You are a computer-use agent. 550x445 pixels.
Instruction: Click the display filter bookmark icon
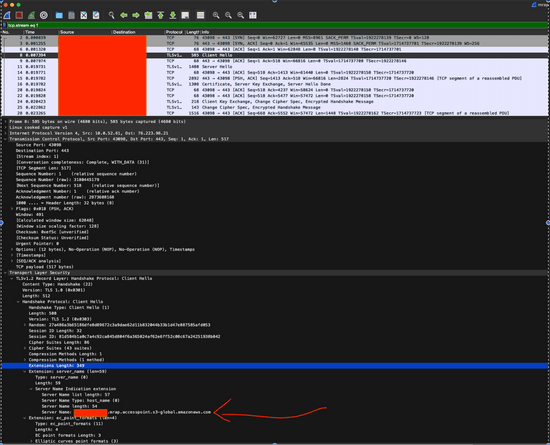tap(5, 25)
